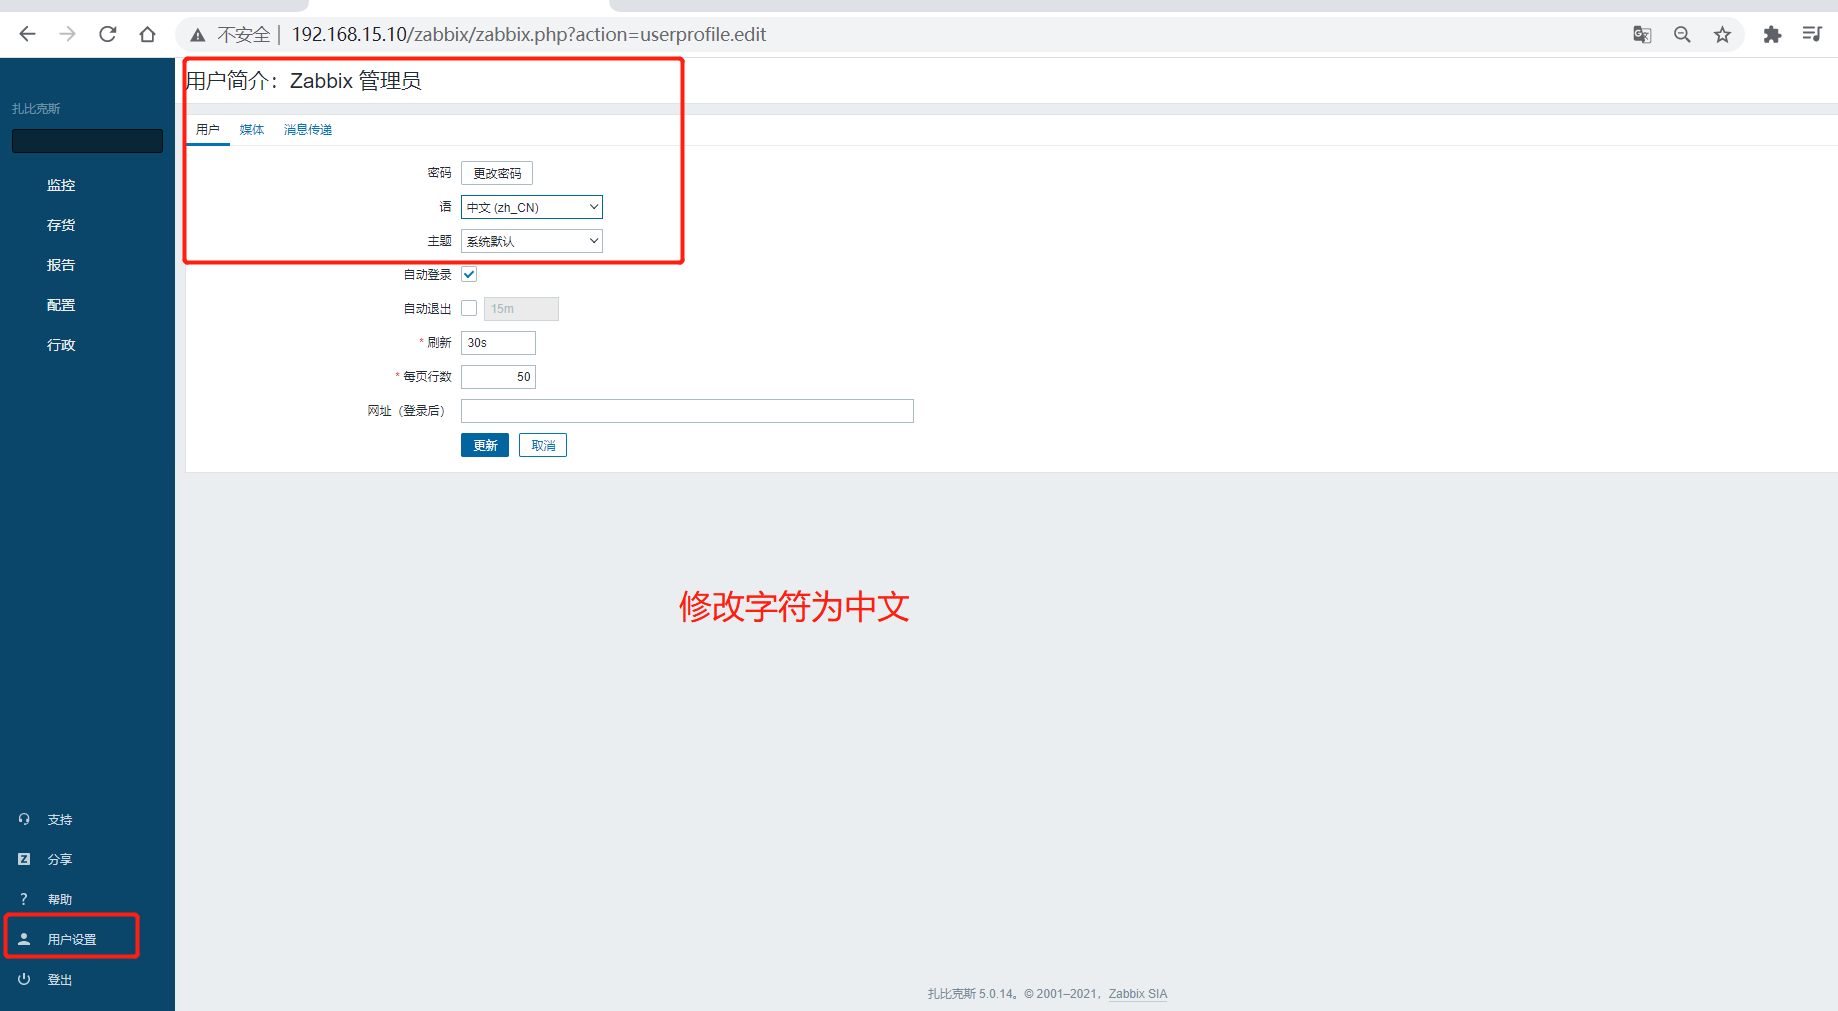Open the 帮助 link in sidebar

60,899
